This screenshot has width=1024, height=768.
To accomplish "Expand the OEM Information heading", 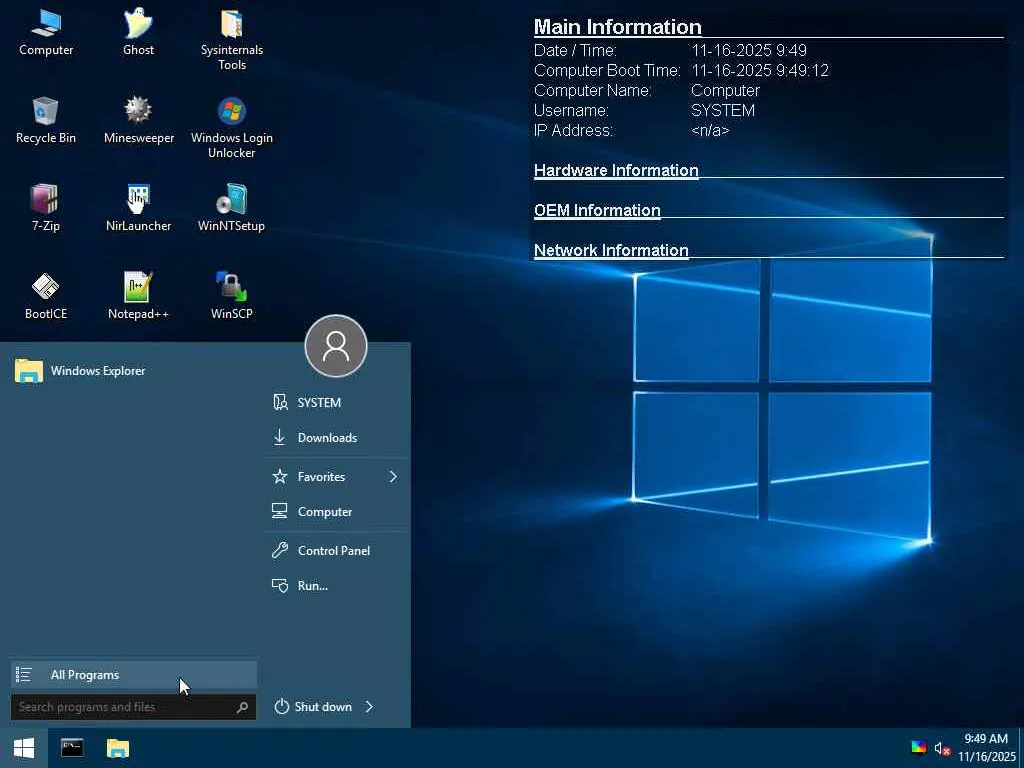I will [x=597, y=210].
